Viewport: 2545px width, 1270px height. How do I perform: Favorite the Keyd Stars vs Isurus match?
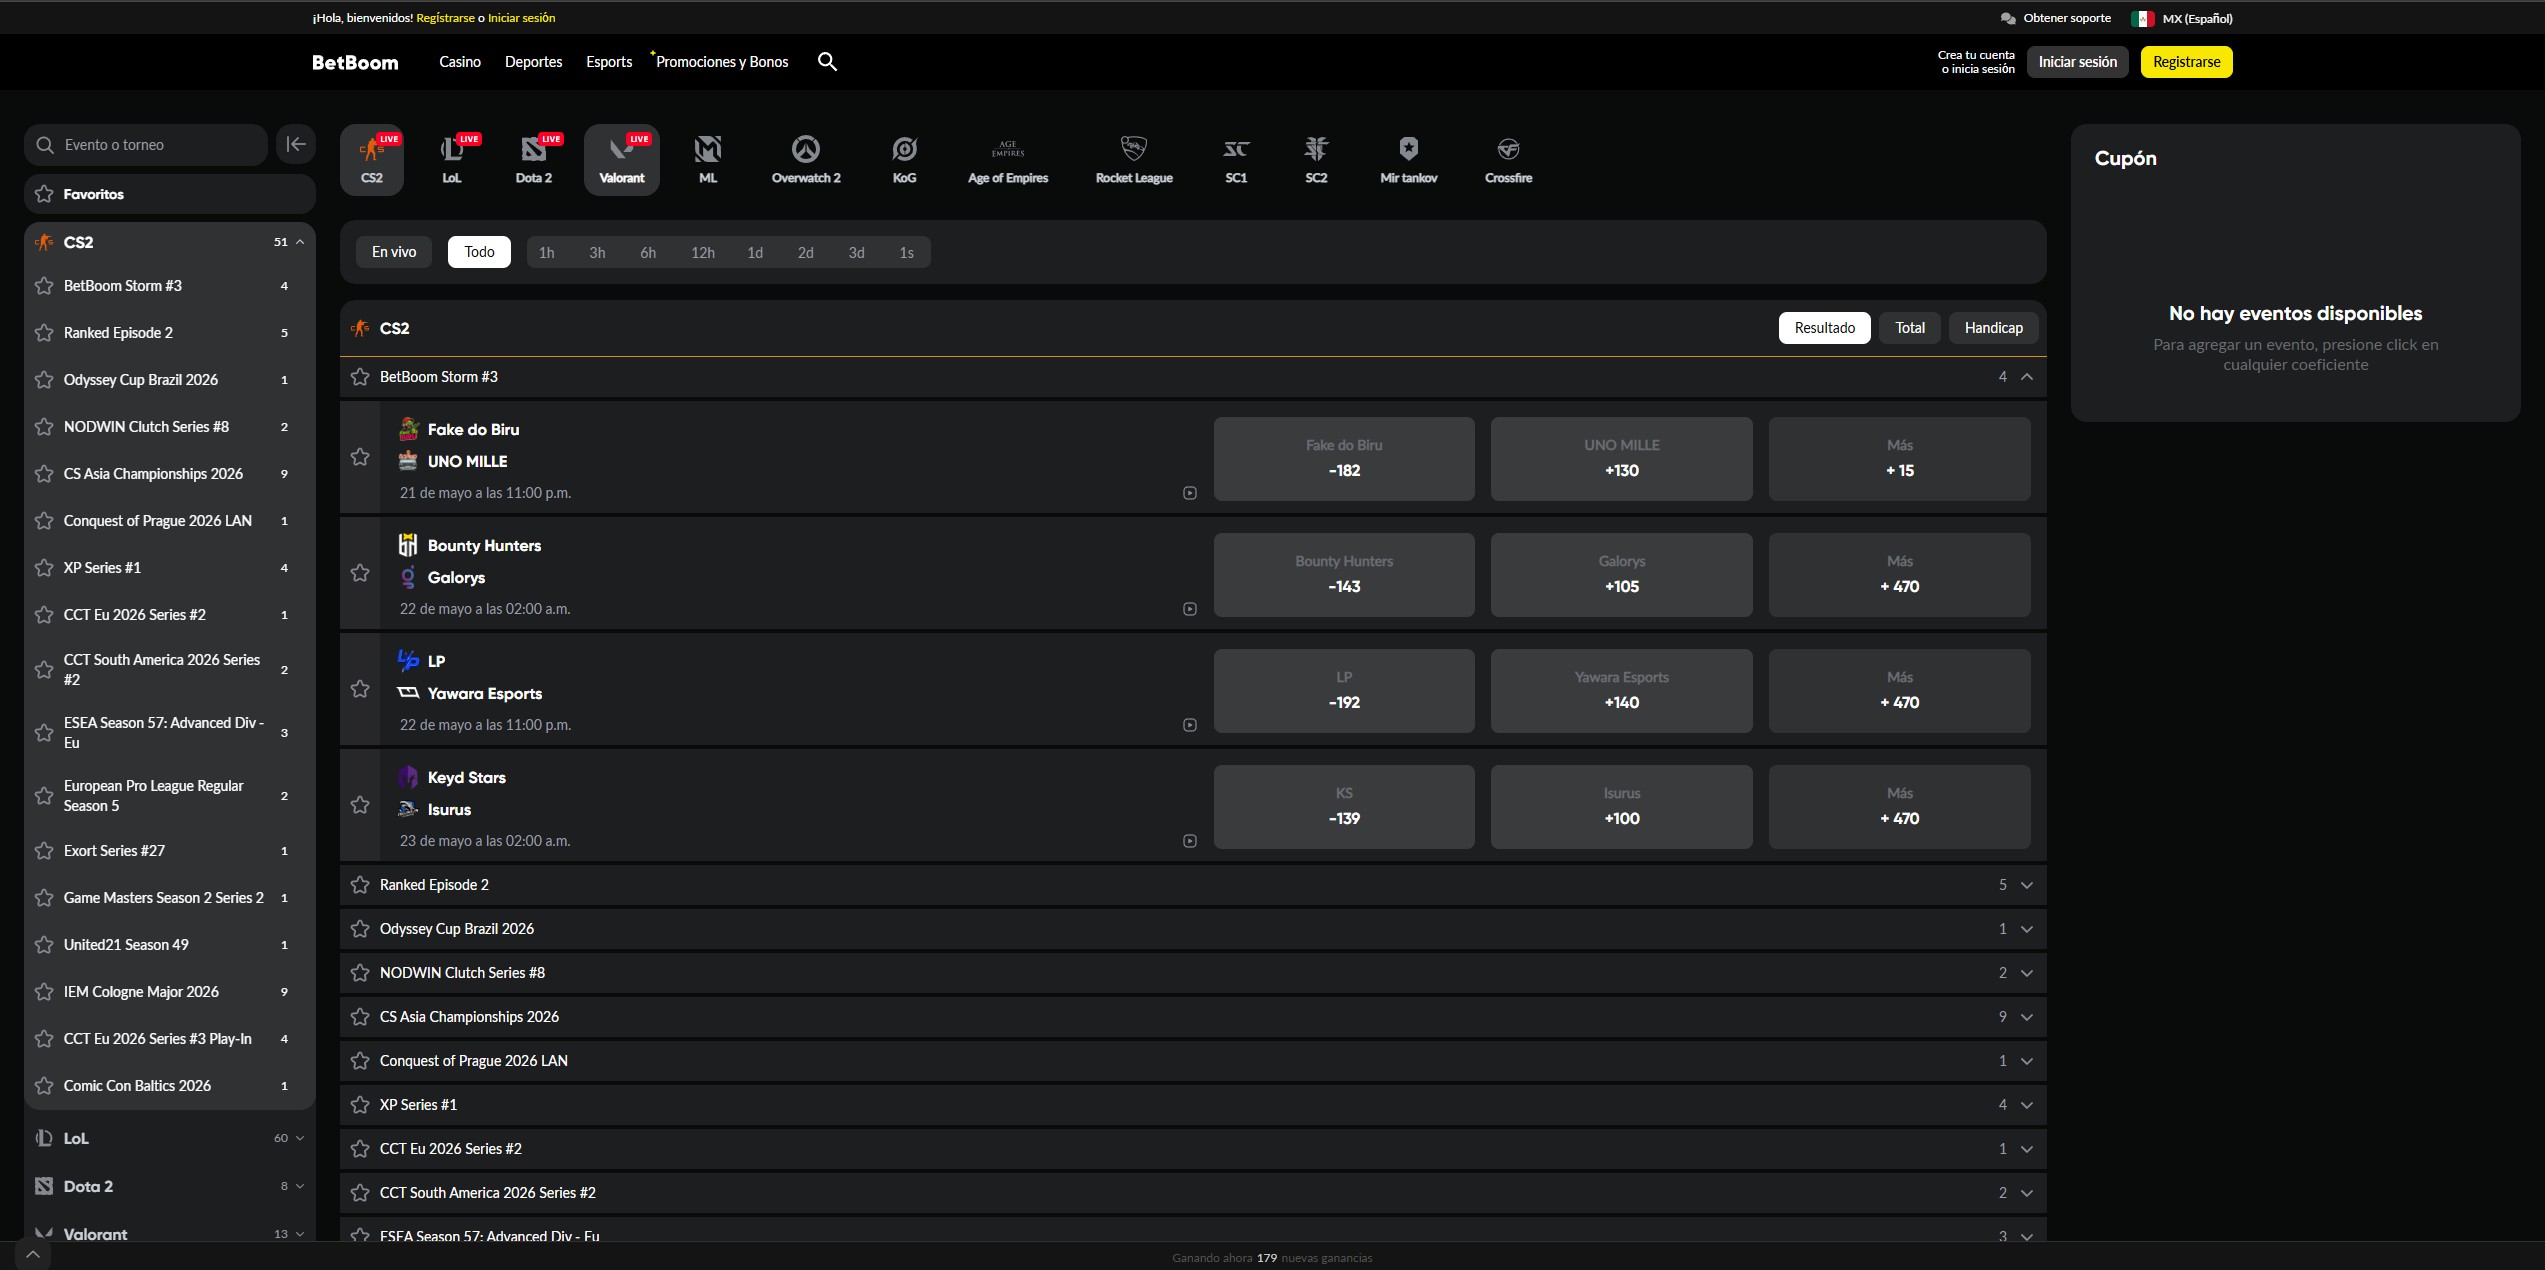[x=360, y=805]
